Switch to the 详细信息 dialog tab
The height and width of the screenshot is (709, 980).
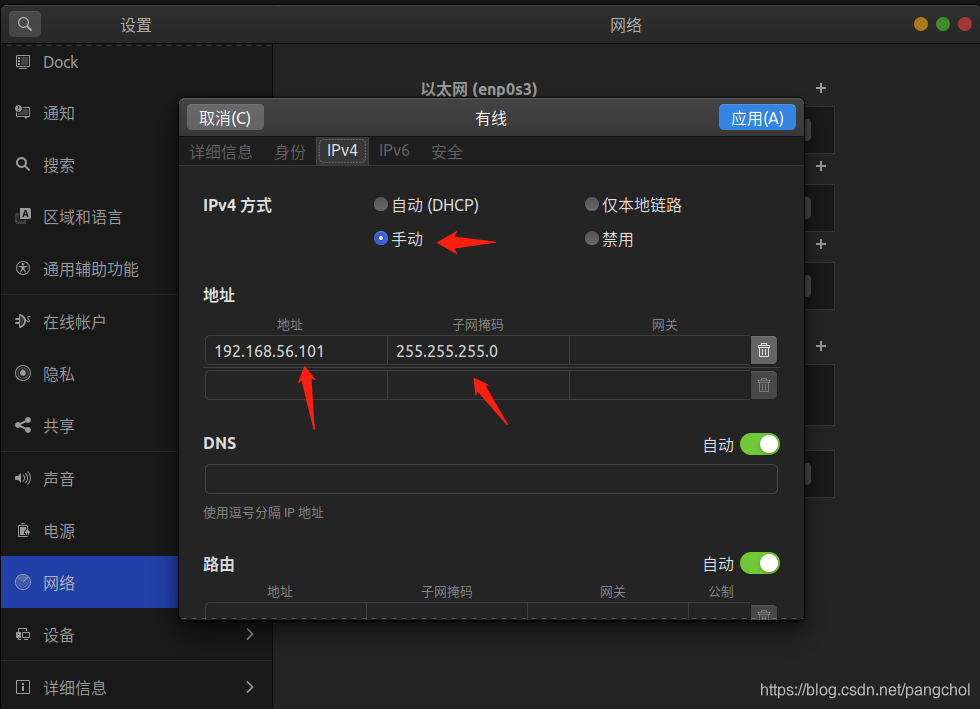[221, 151]
